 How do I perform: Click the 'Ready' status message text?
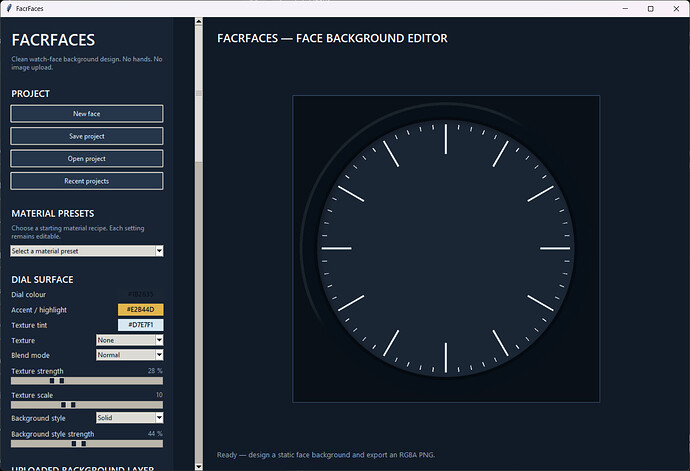[x=326, y=455]
